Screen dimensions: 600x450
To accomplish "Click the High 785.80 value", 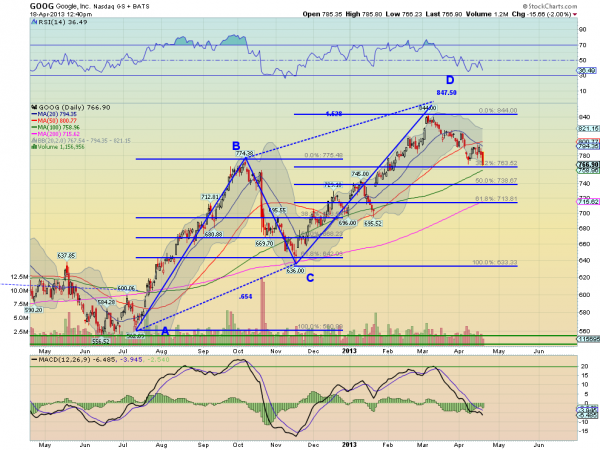I will (x=364, y=14).
